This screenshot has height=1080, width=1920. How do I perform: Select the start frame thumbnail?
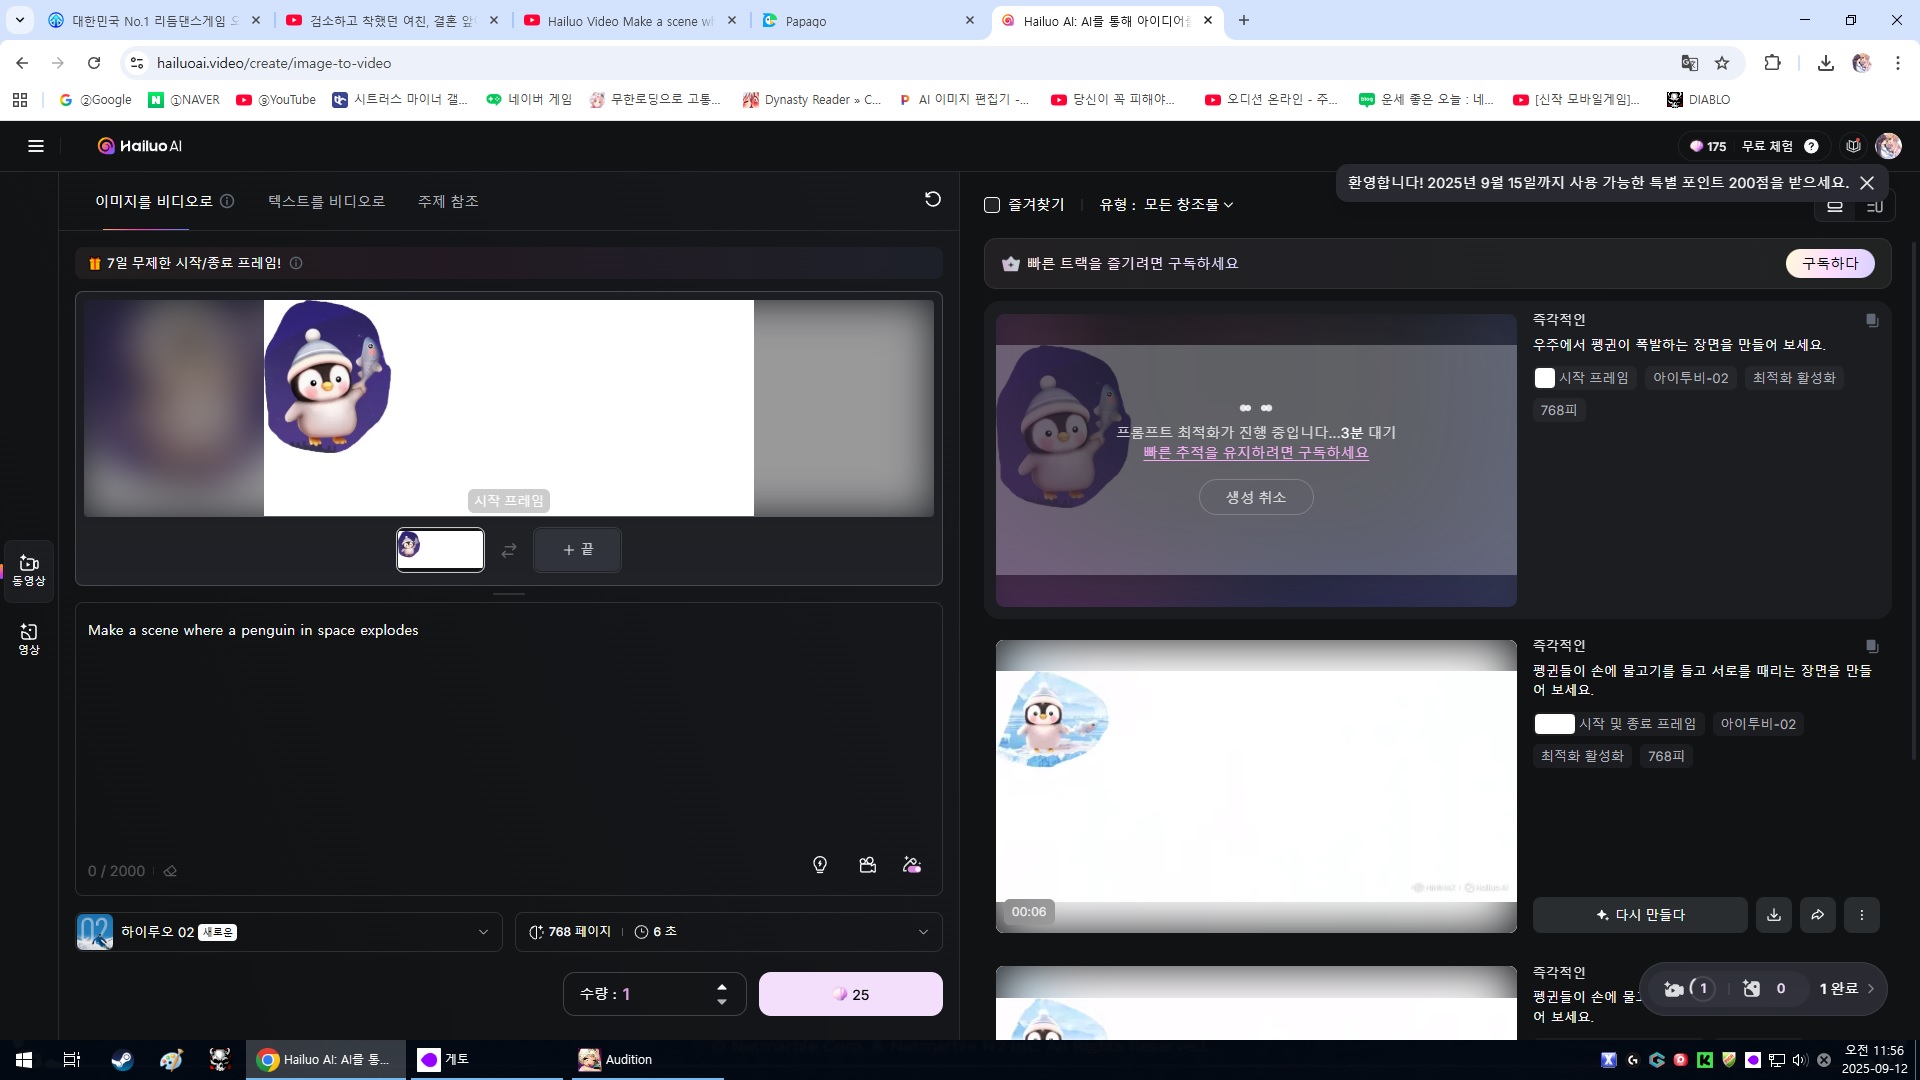coord(440,550)
